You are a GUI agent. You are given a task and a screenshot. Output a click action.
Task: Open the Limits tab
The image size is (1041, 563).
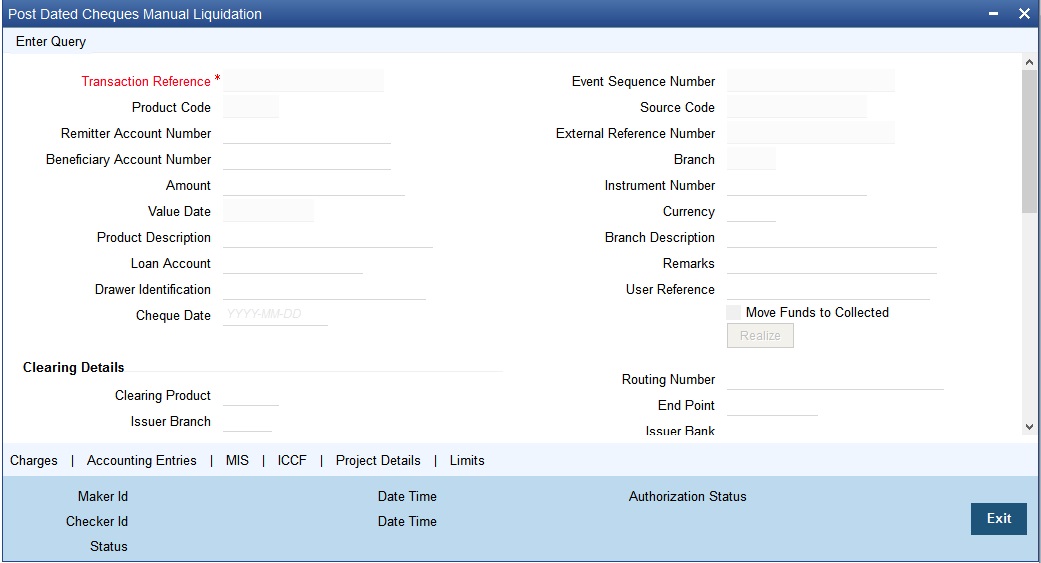coord(467,461)
